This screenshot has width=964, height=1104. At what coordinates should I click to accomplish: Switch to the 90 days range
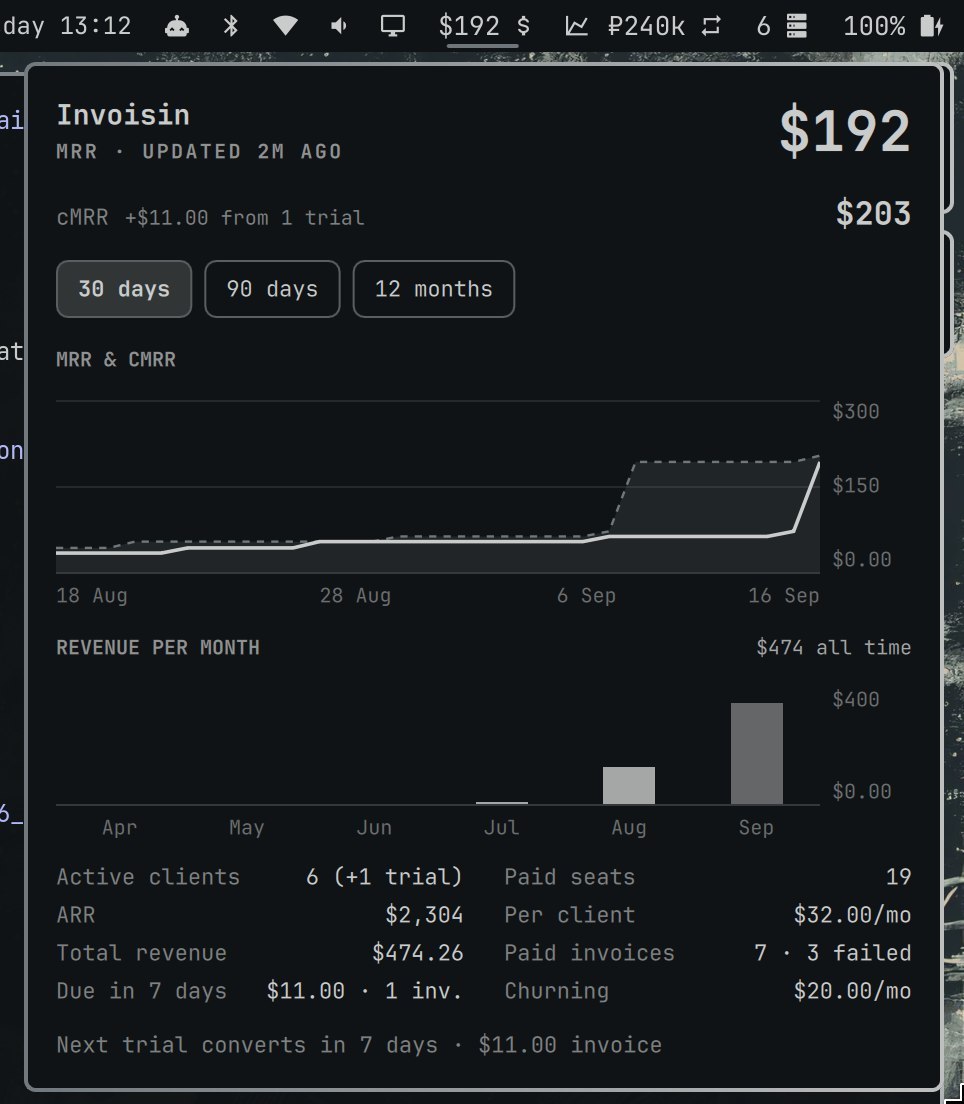click(x=273, y=289)
